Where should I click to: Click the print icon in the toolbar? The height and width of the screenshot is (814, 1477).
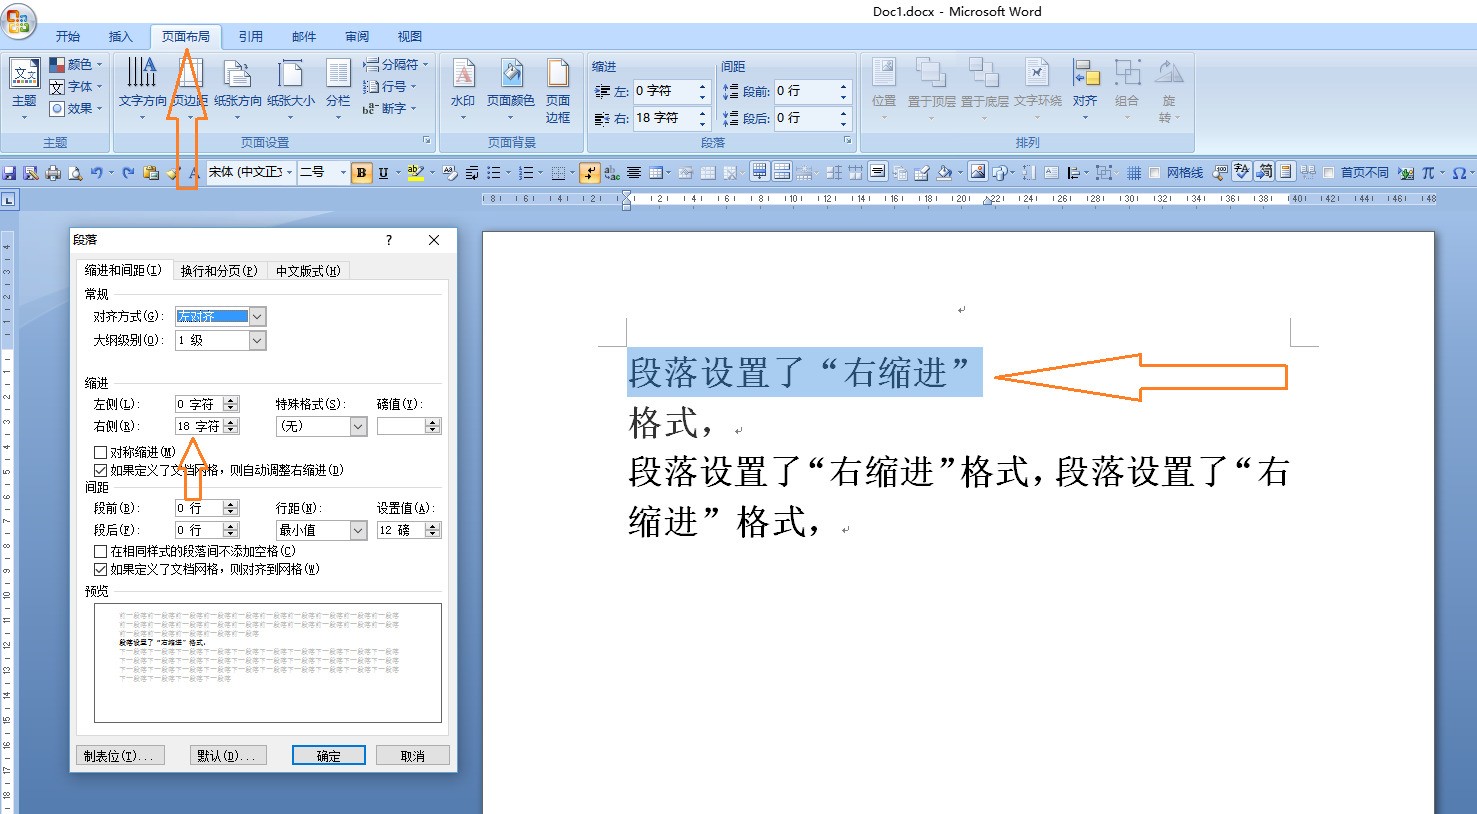pos(53,173)
